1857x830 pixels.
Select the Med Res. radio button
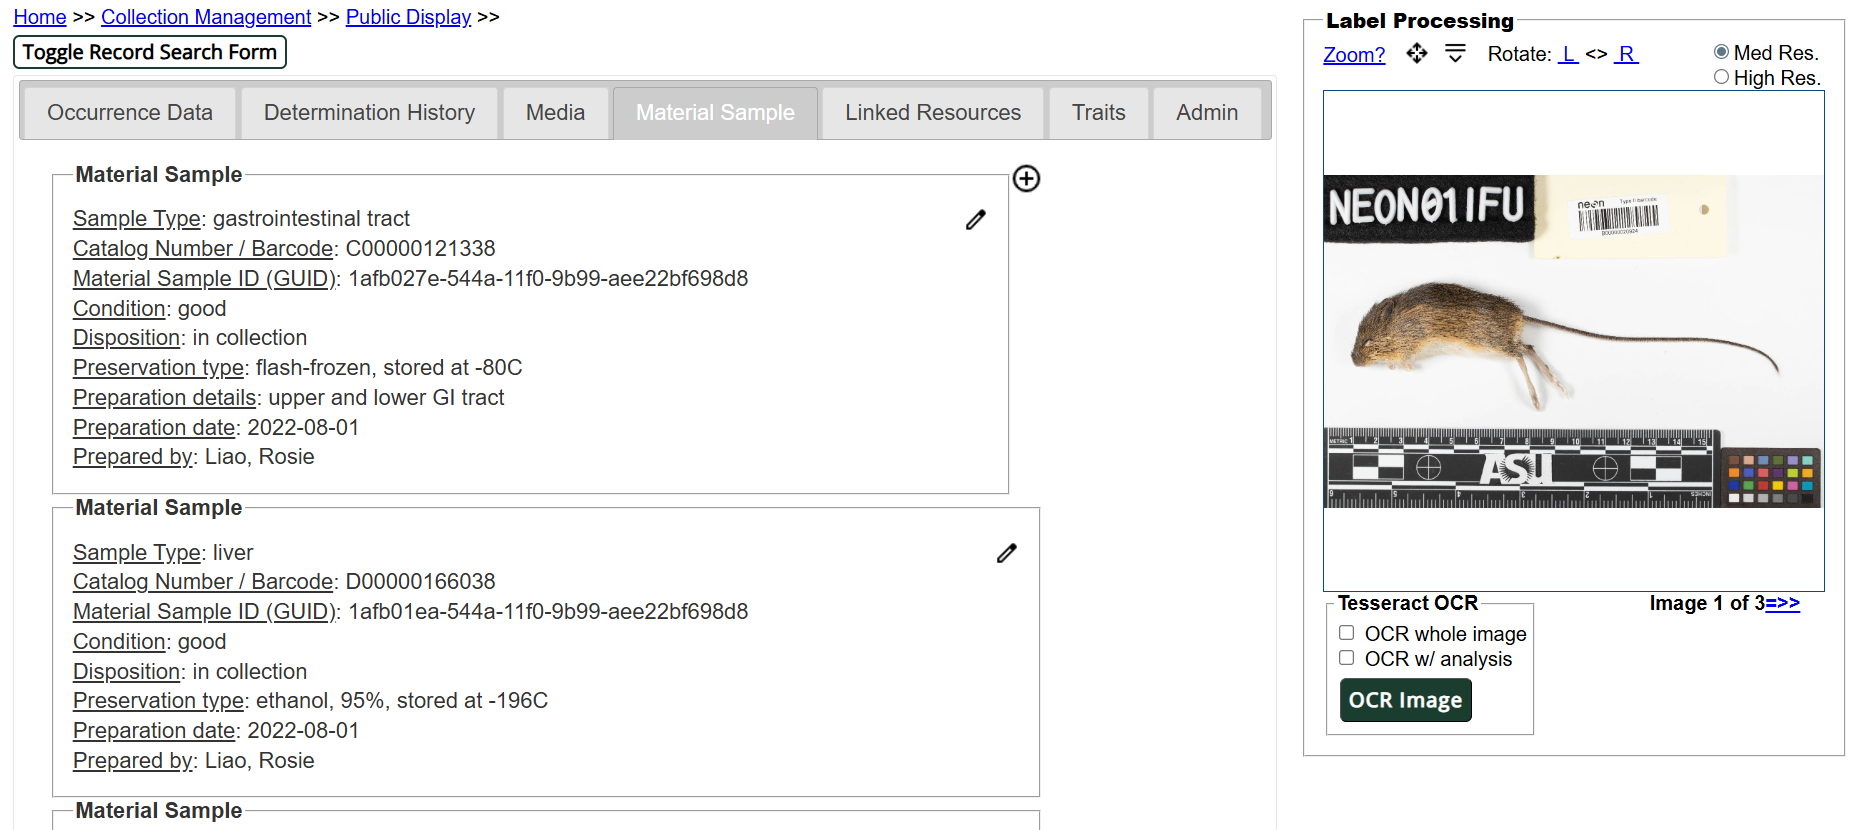(x=1721, y=52)
